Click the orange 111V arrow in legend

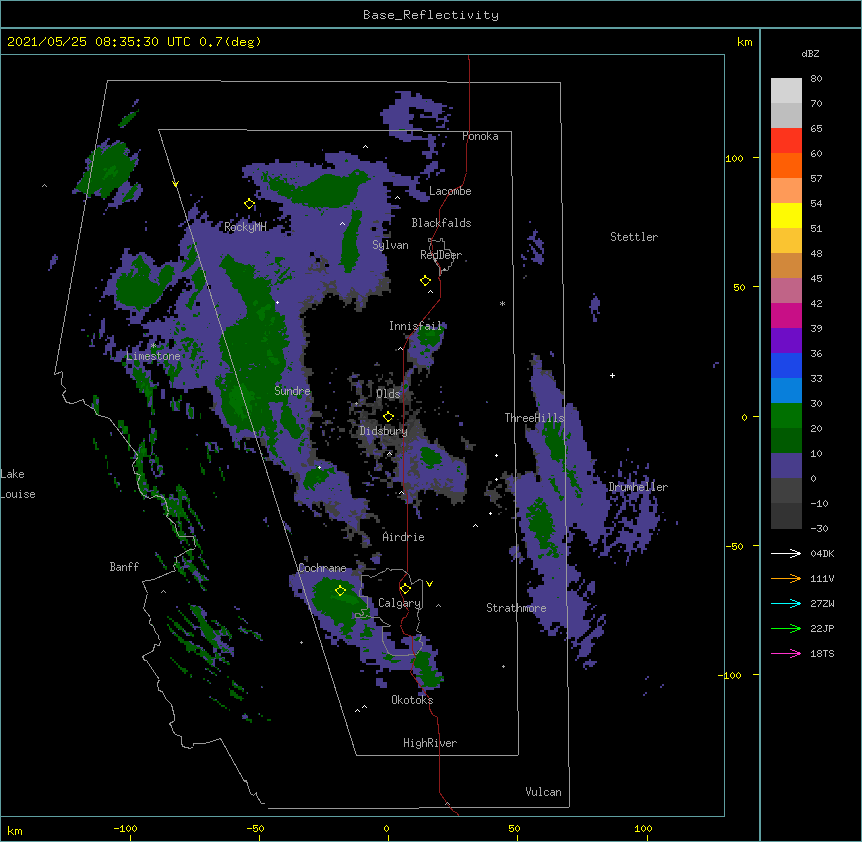tap(786, 578)
